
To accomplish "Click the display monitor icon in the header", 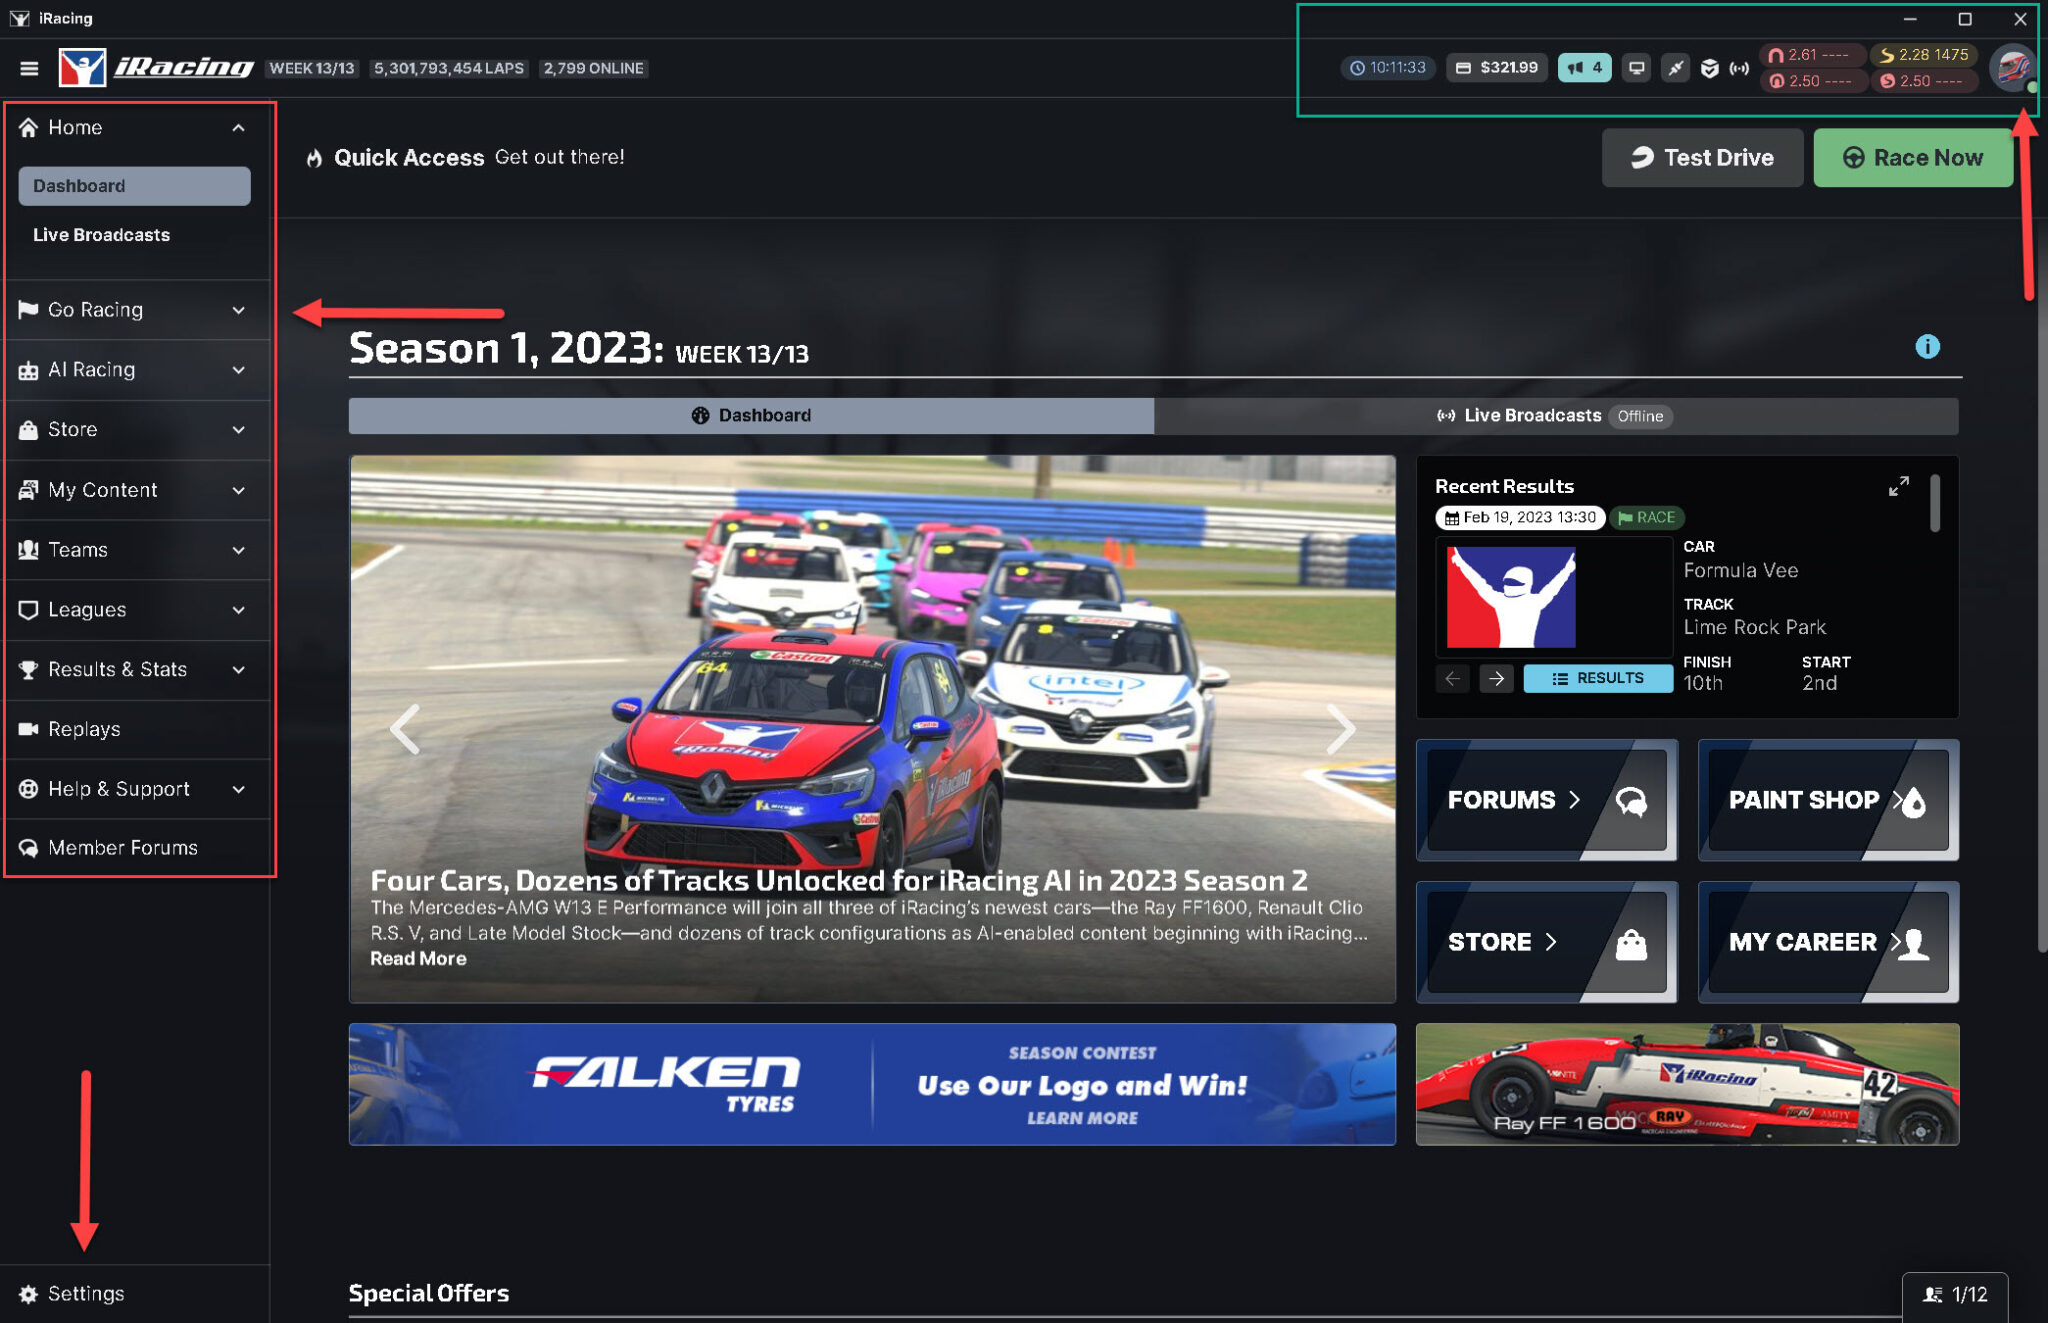I will pyautogui.click(x=1636, y=68).
